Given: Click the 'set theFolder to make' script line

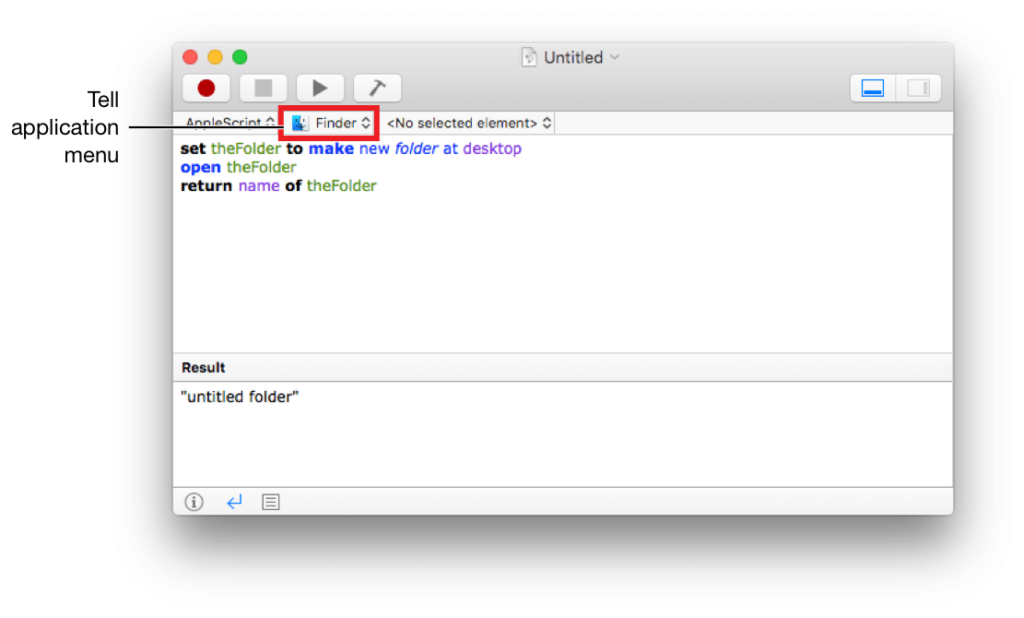Looking at the screenshot, I should pyautogui.click(x=351, y=149).
